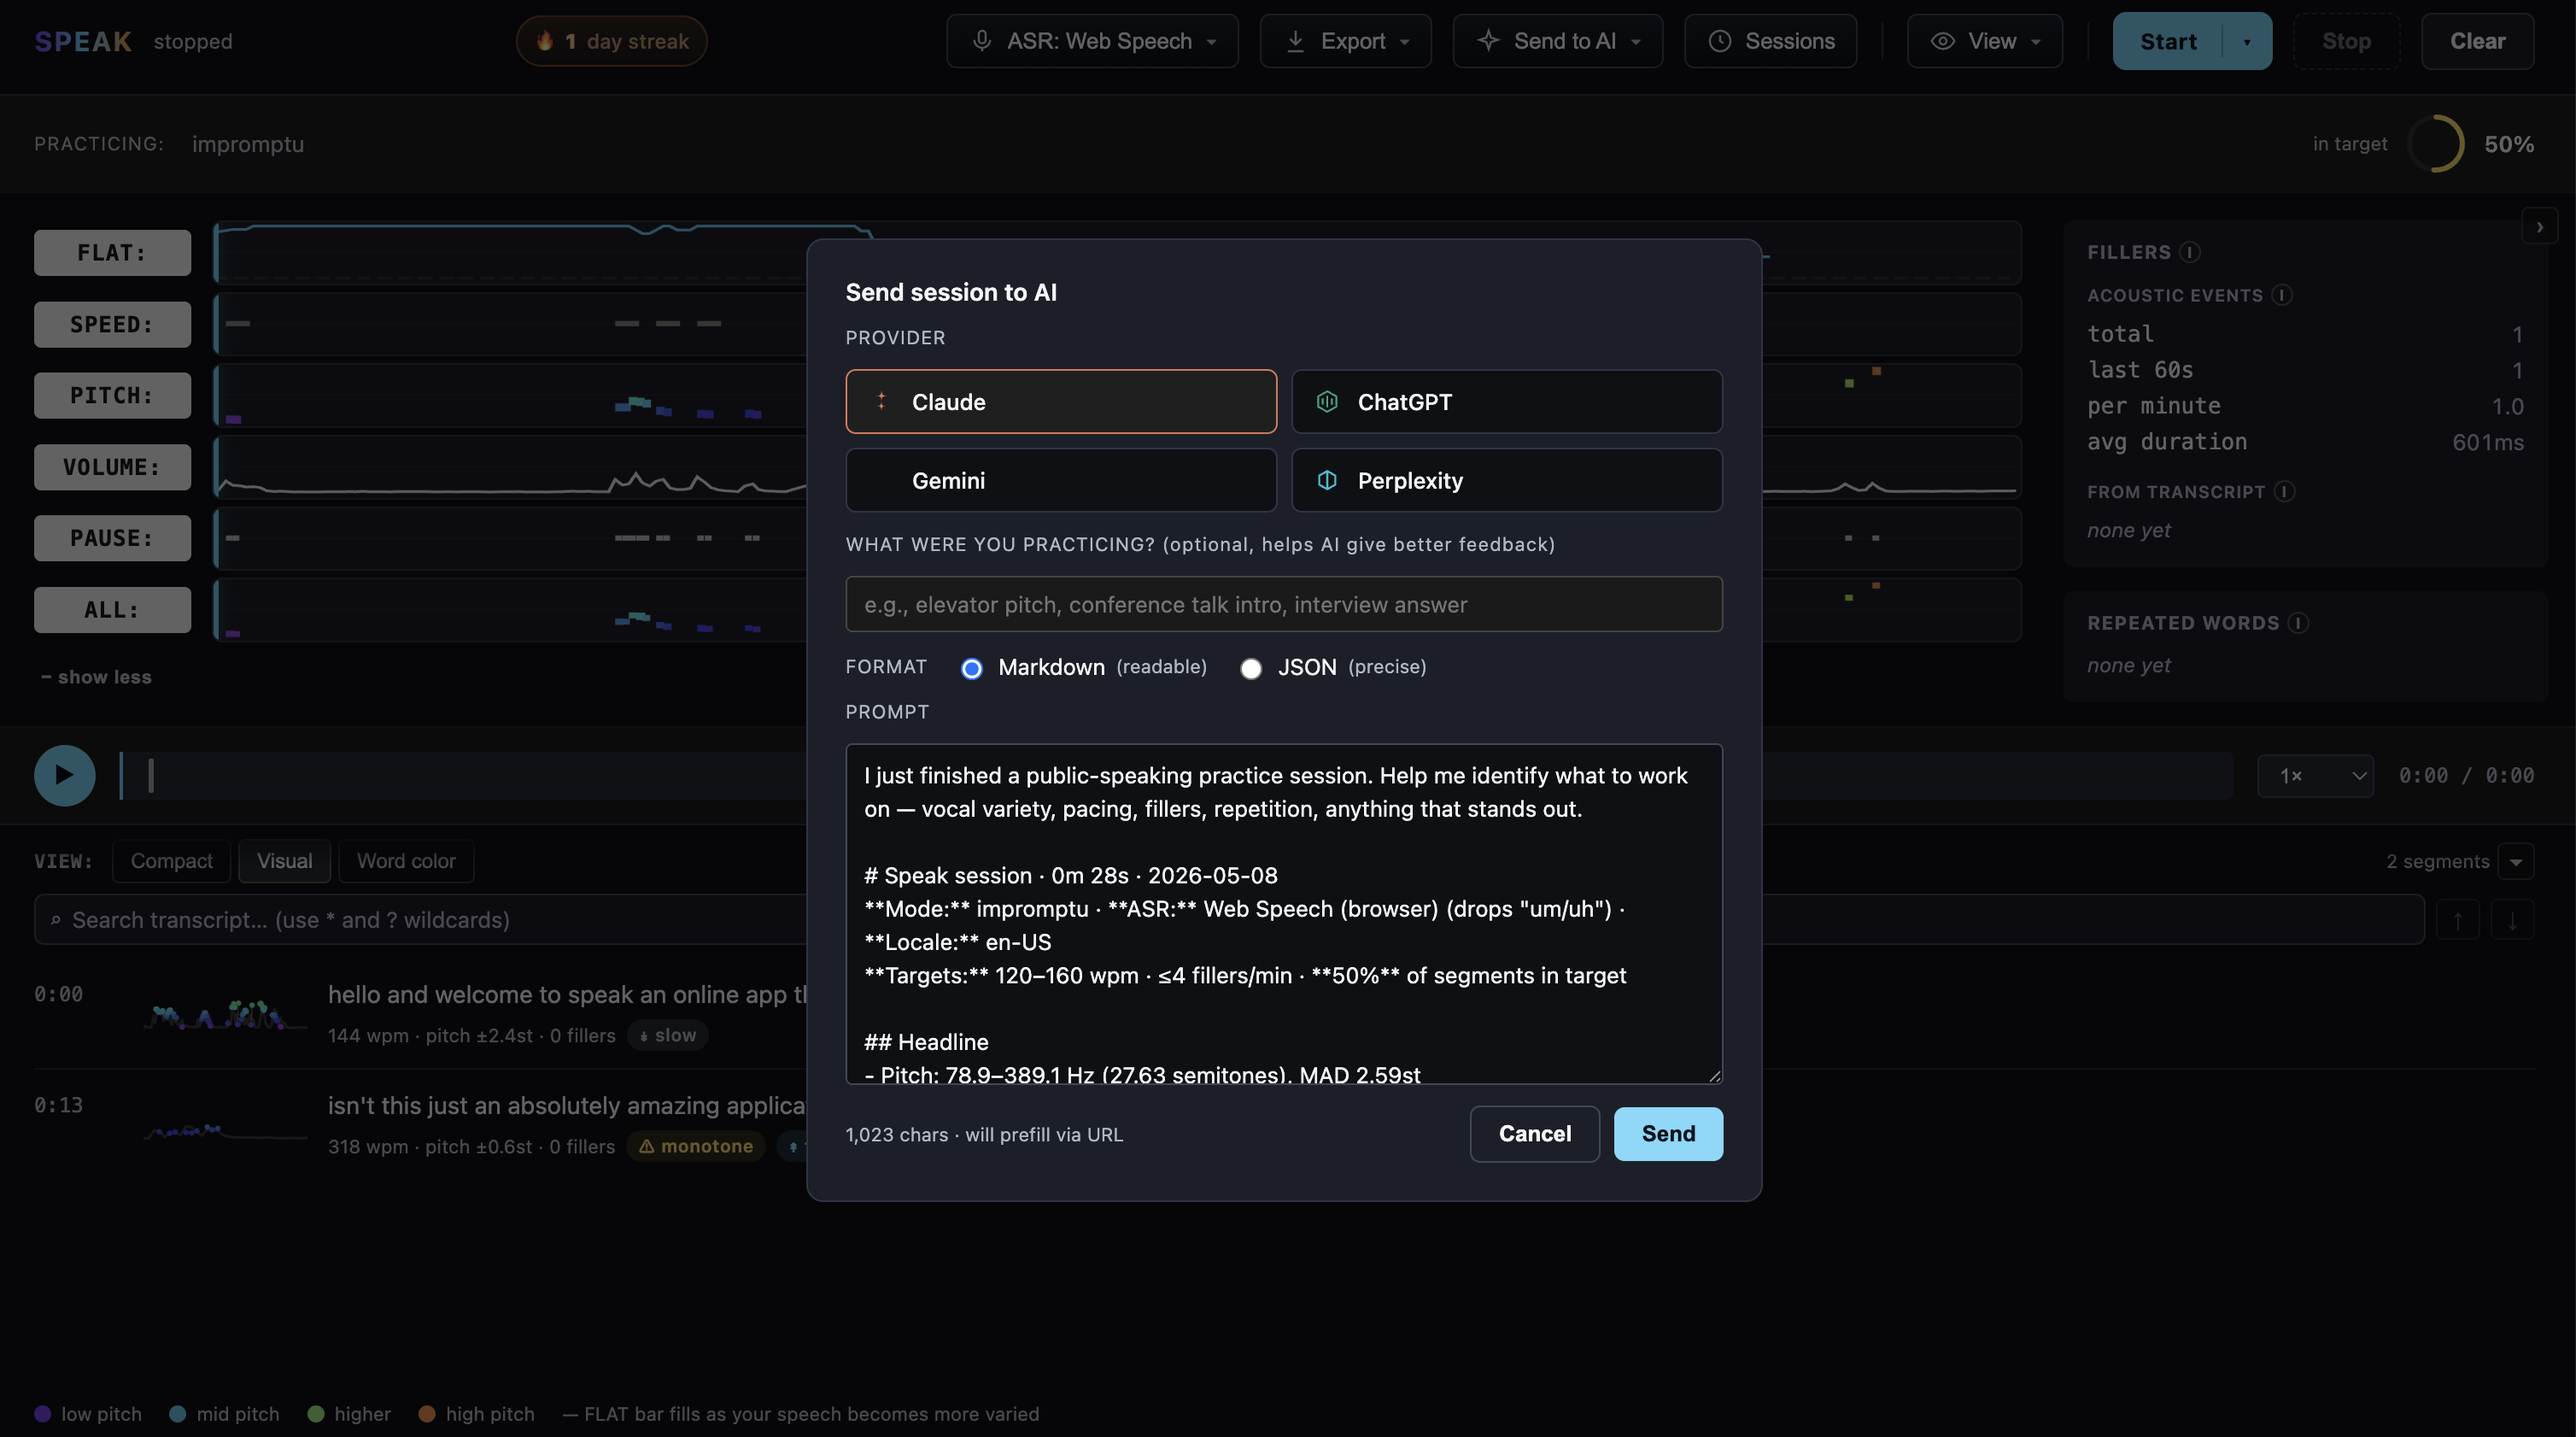Click the clock icon on Sessions
The width and height of the screenshot is (2576, 1437).
click(1719, 41)
